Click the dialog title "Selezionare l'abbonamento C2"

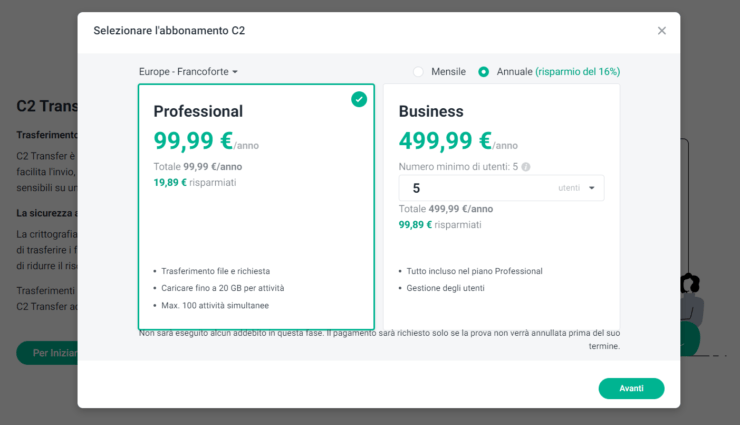[x=169, y=31]
